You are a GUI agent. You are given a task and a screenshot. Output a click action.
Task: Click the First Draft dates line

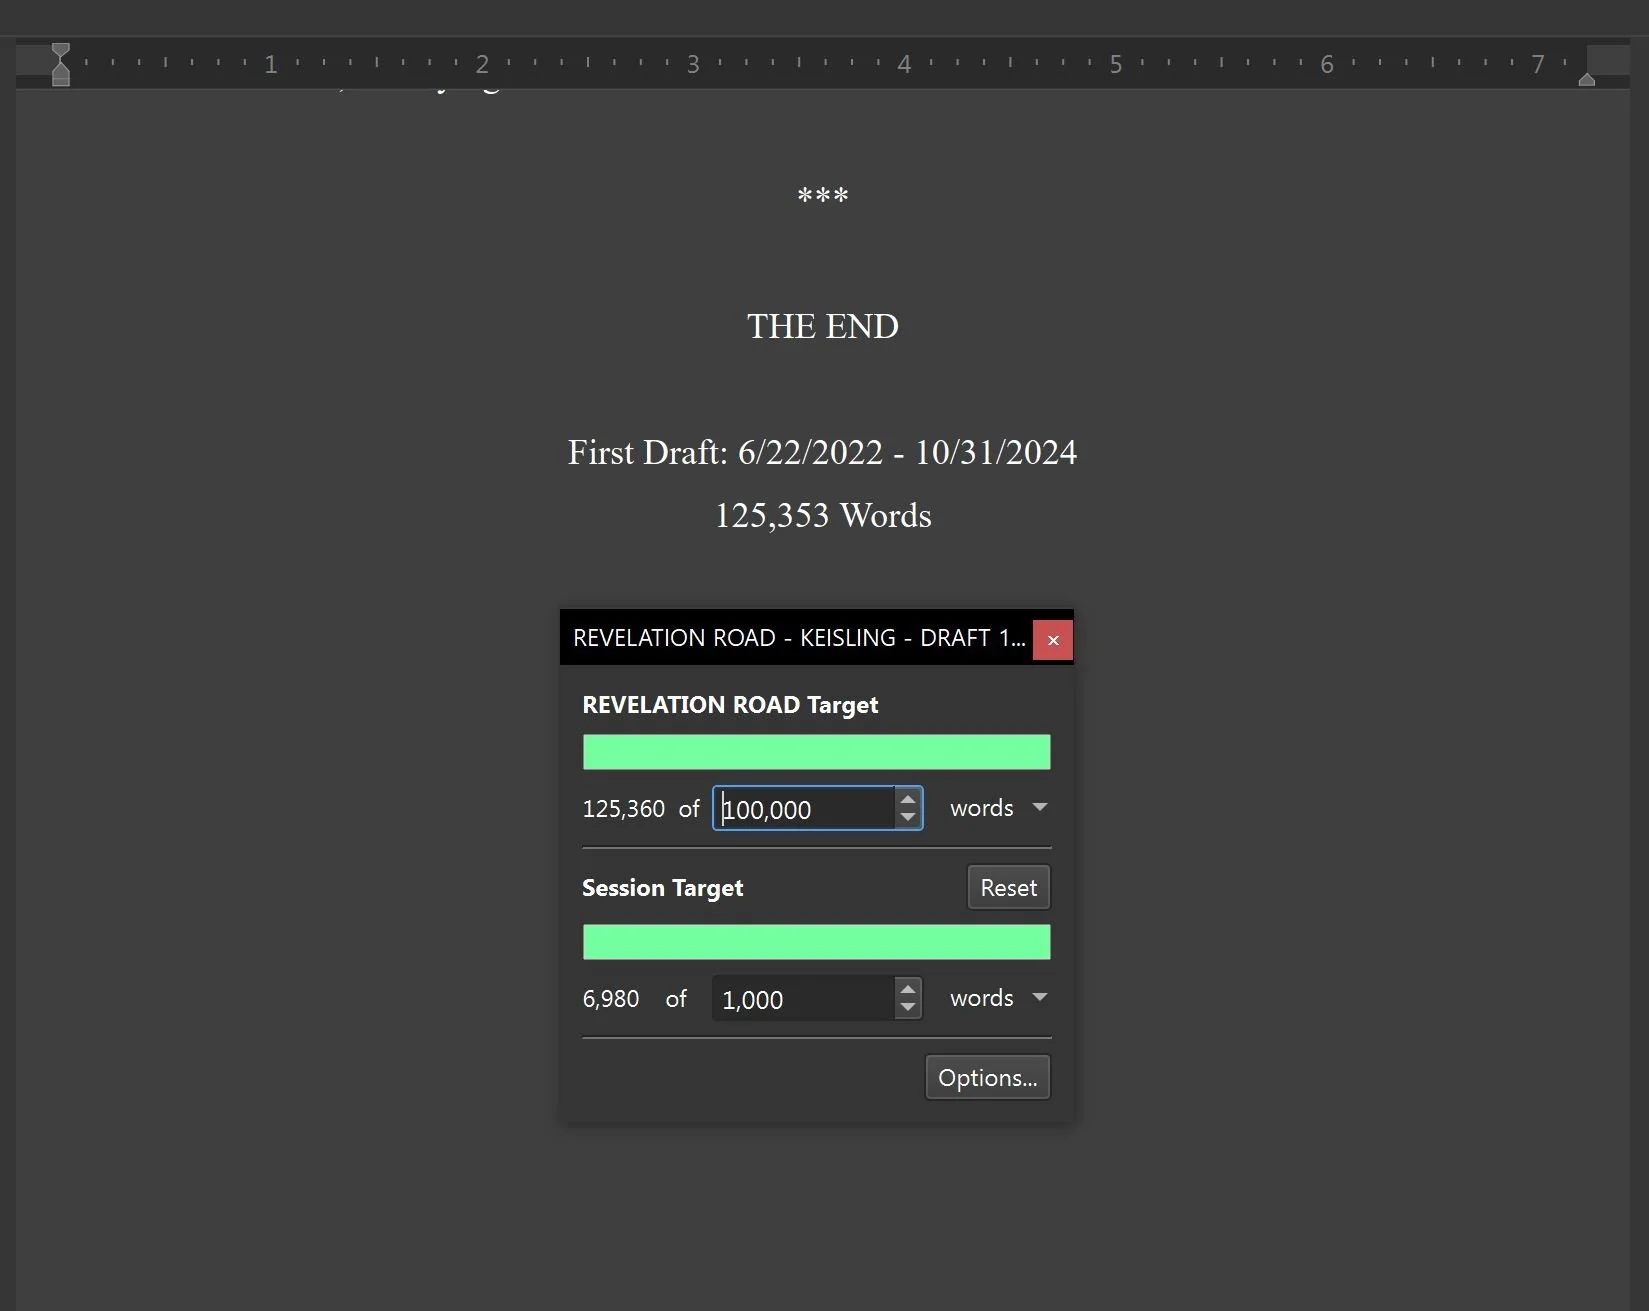822,453
